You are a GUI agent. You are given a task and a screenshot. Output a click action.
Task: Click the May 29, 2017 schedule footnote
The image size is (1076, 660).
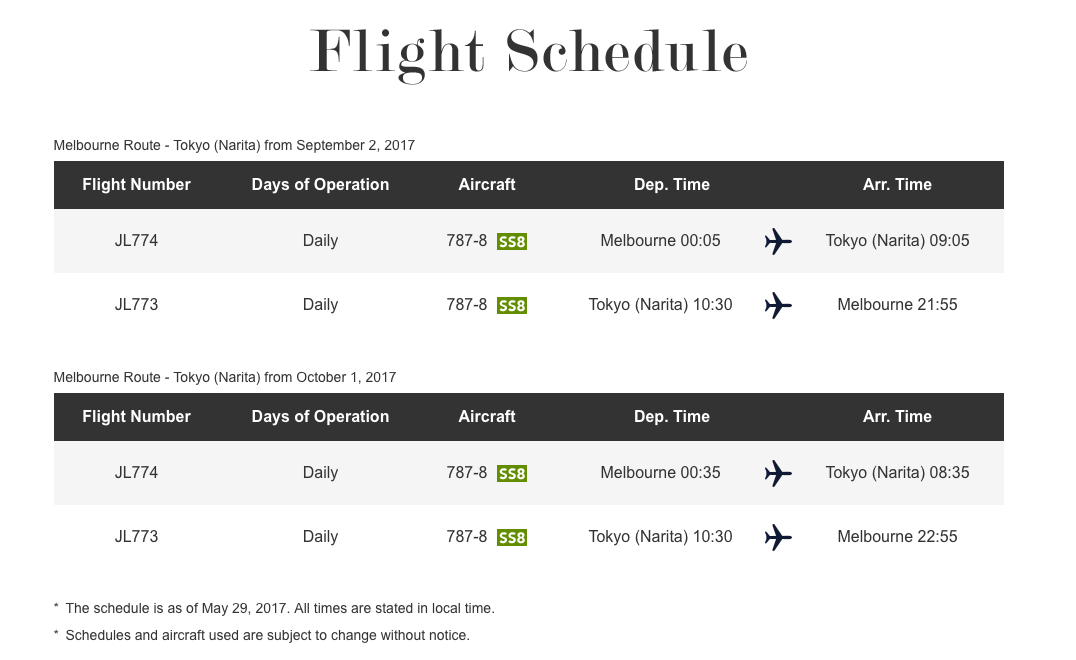click(x=274, y=609)
